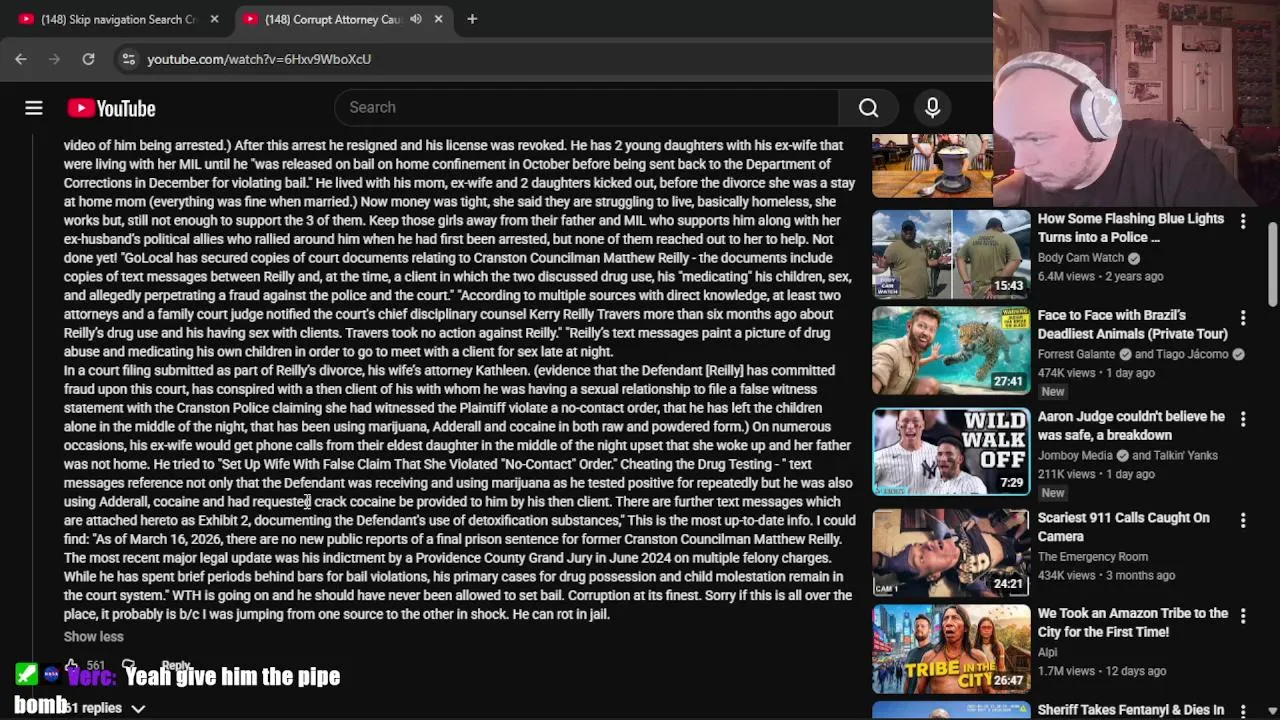Open Scariest 911 Calls thumbnail

point(950,553)
